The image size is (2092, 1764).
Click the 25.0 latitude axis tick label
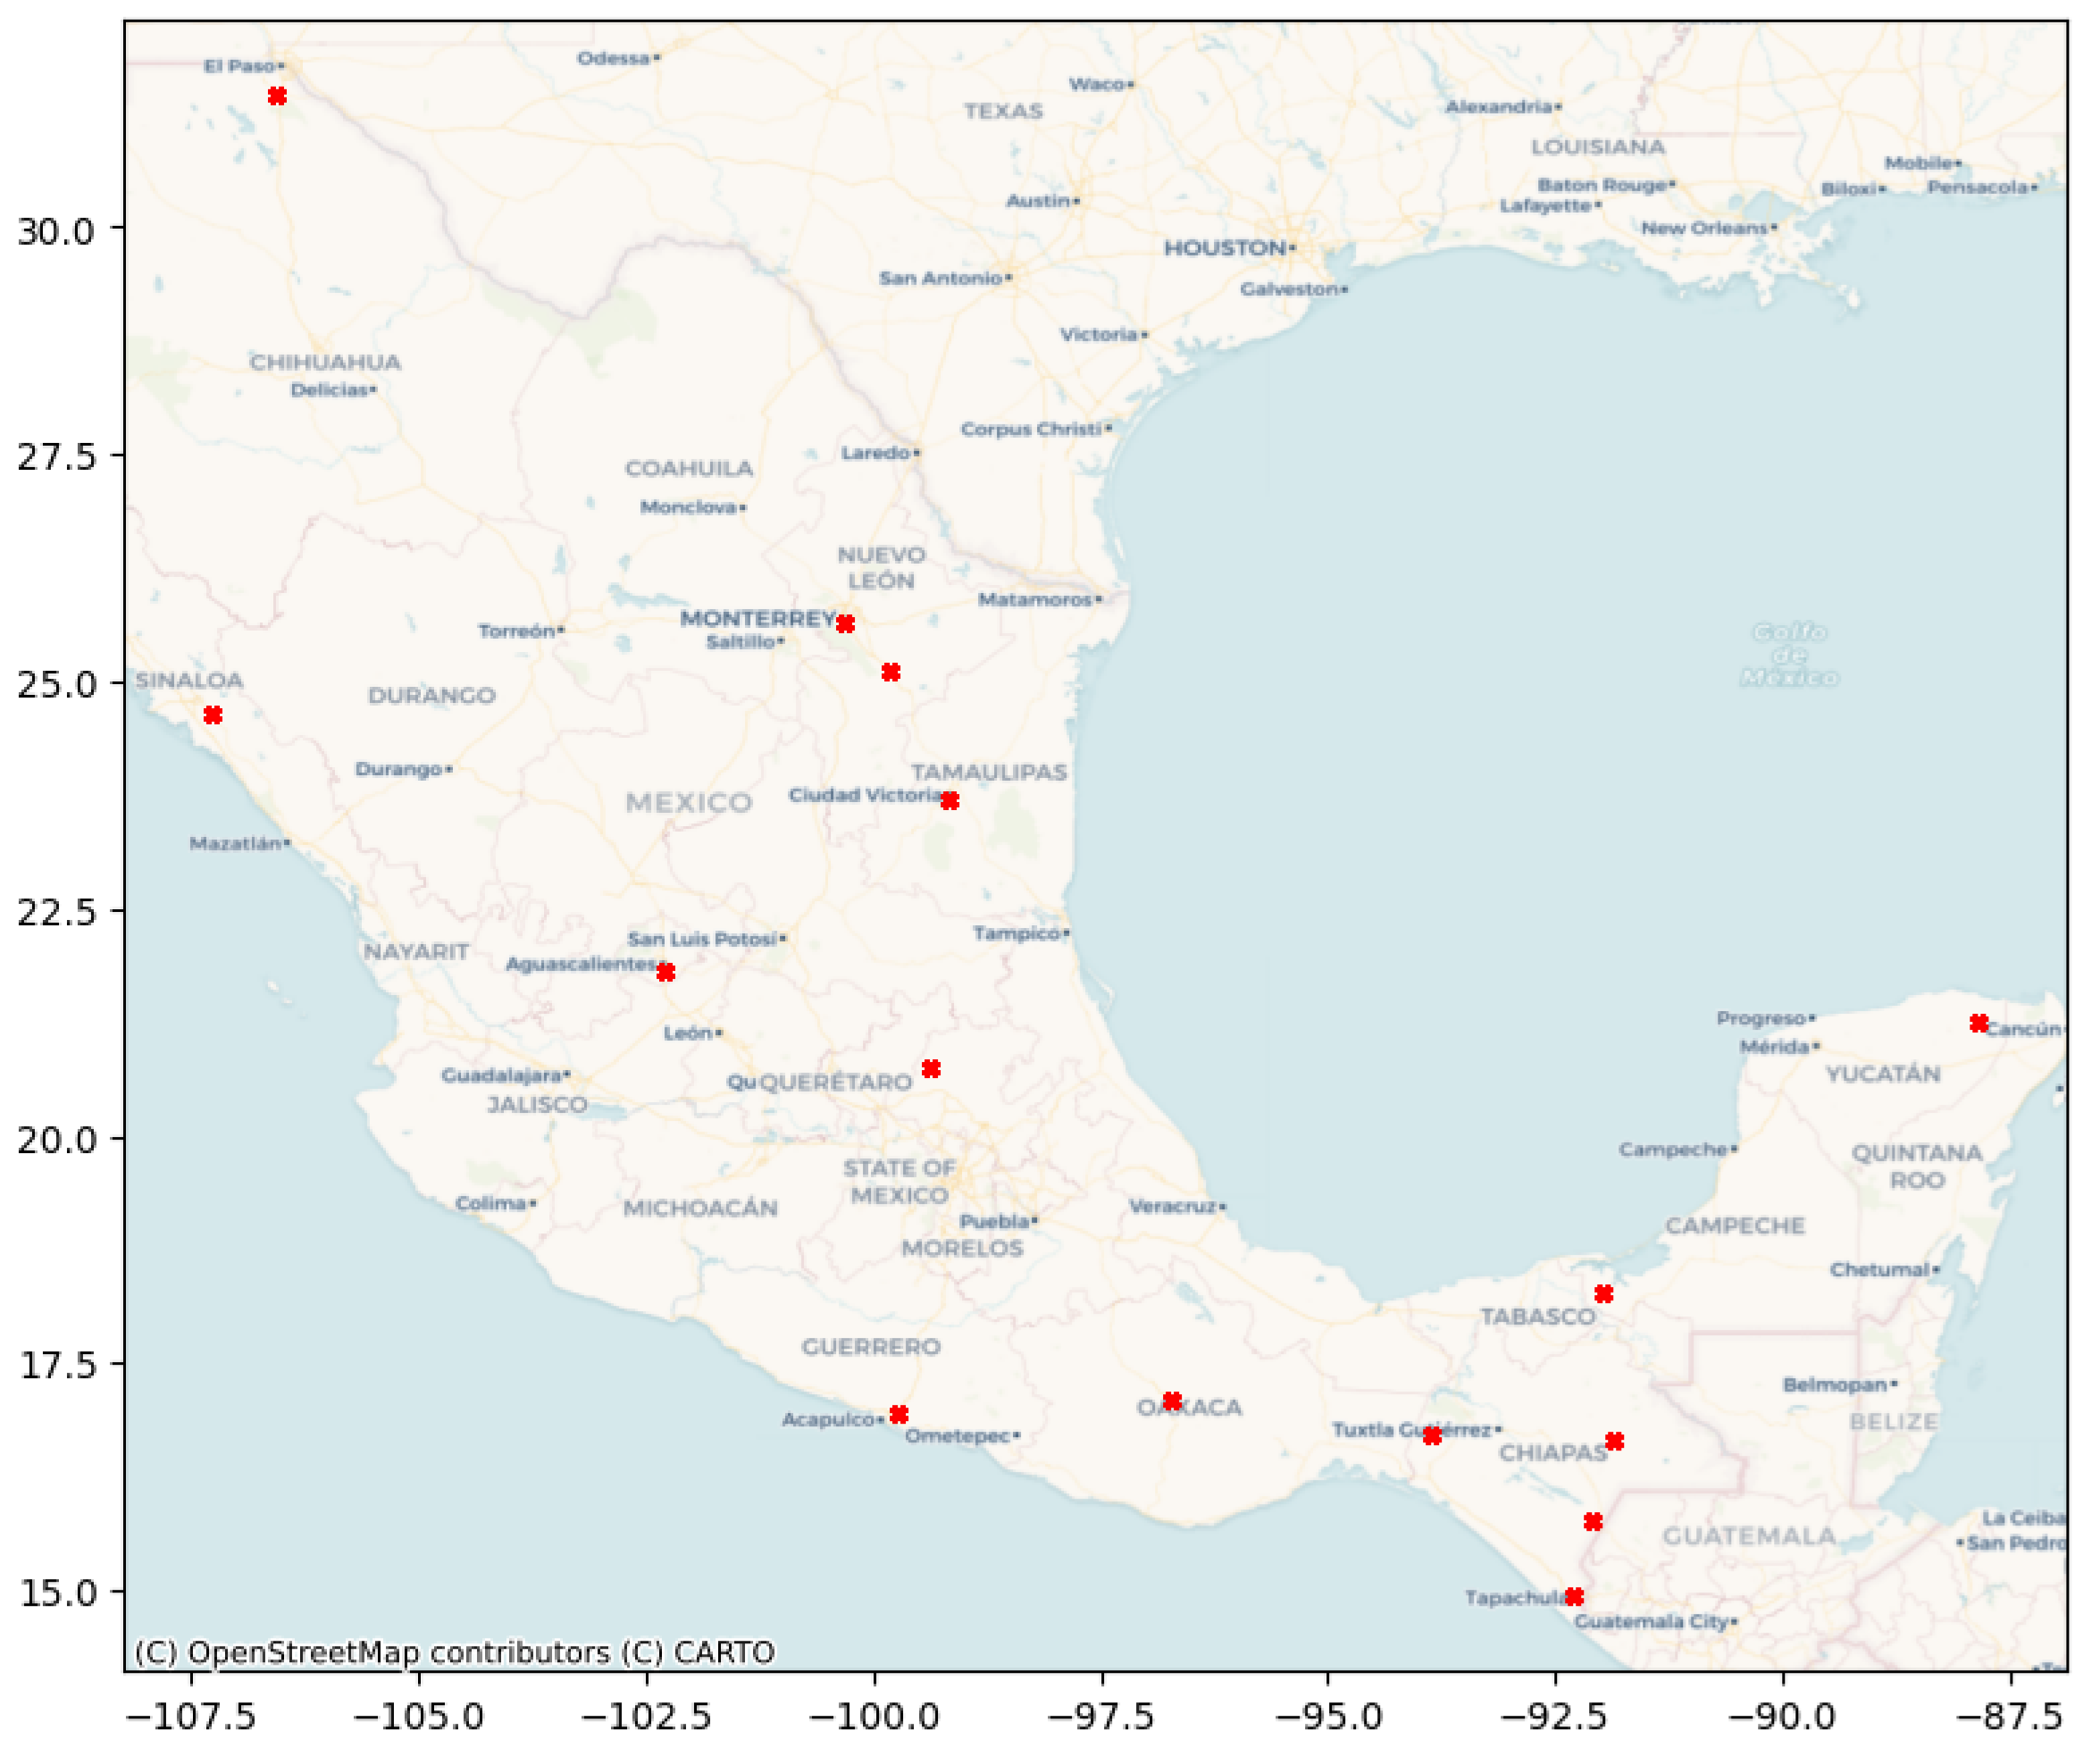point(56,686)
